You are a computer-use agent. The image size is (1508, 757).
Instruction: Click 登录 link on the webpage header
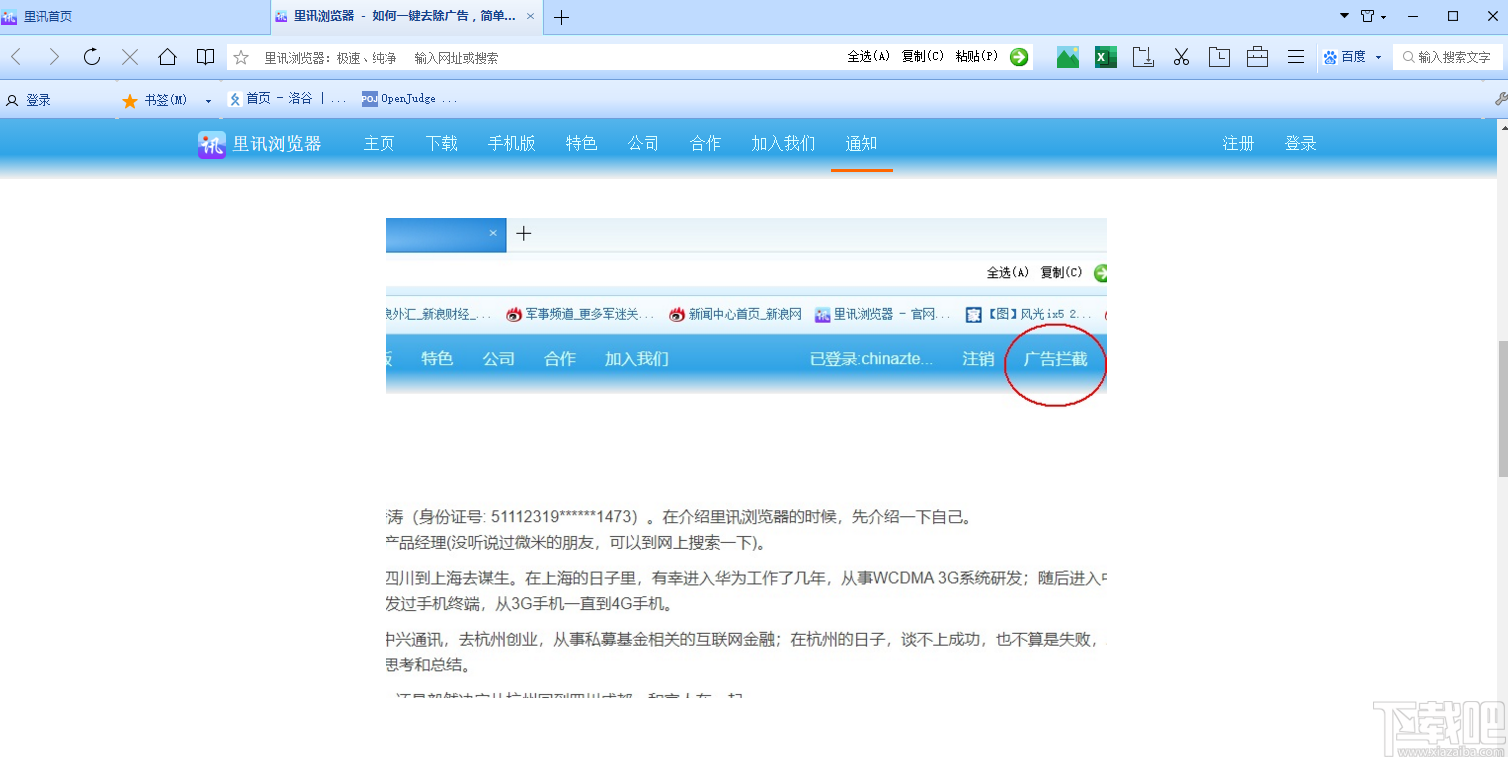pos(1300,143)
